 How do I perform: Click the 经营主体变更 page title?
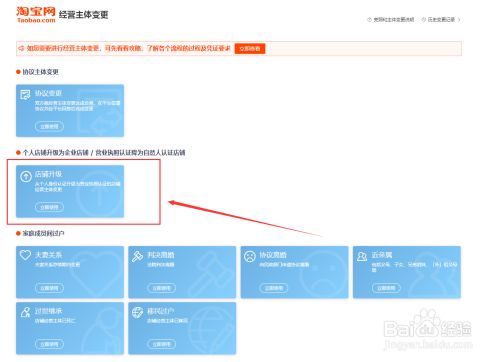pos(83,15)
